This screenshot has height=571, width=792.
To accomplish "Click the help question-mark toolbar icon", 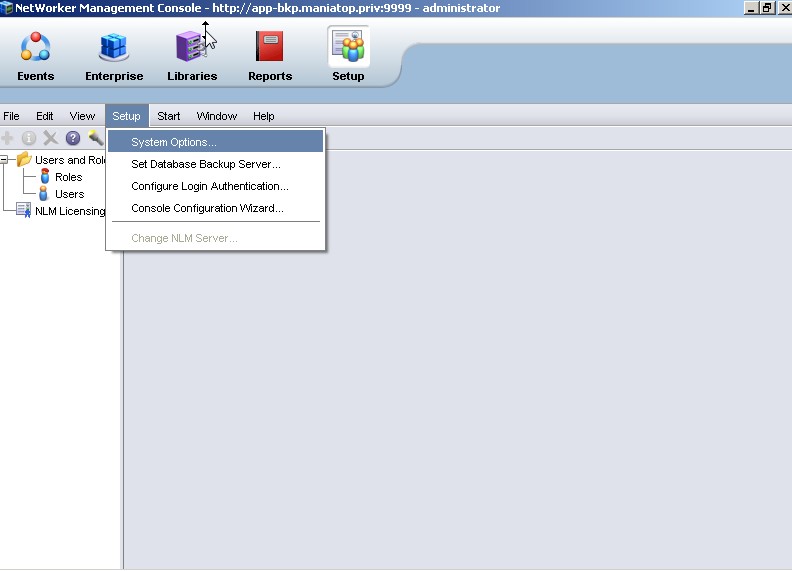I will pos(73,138).
